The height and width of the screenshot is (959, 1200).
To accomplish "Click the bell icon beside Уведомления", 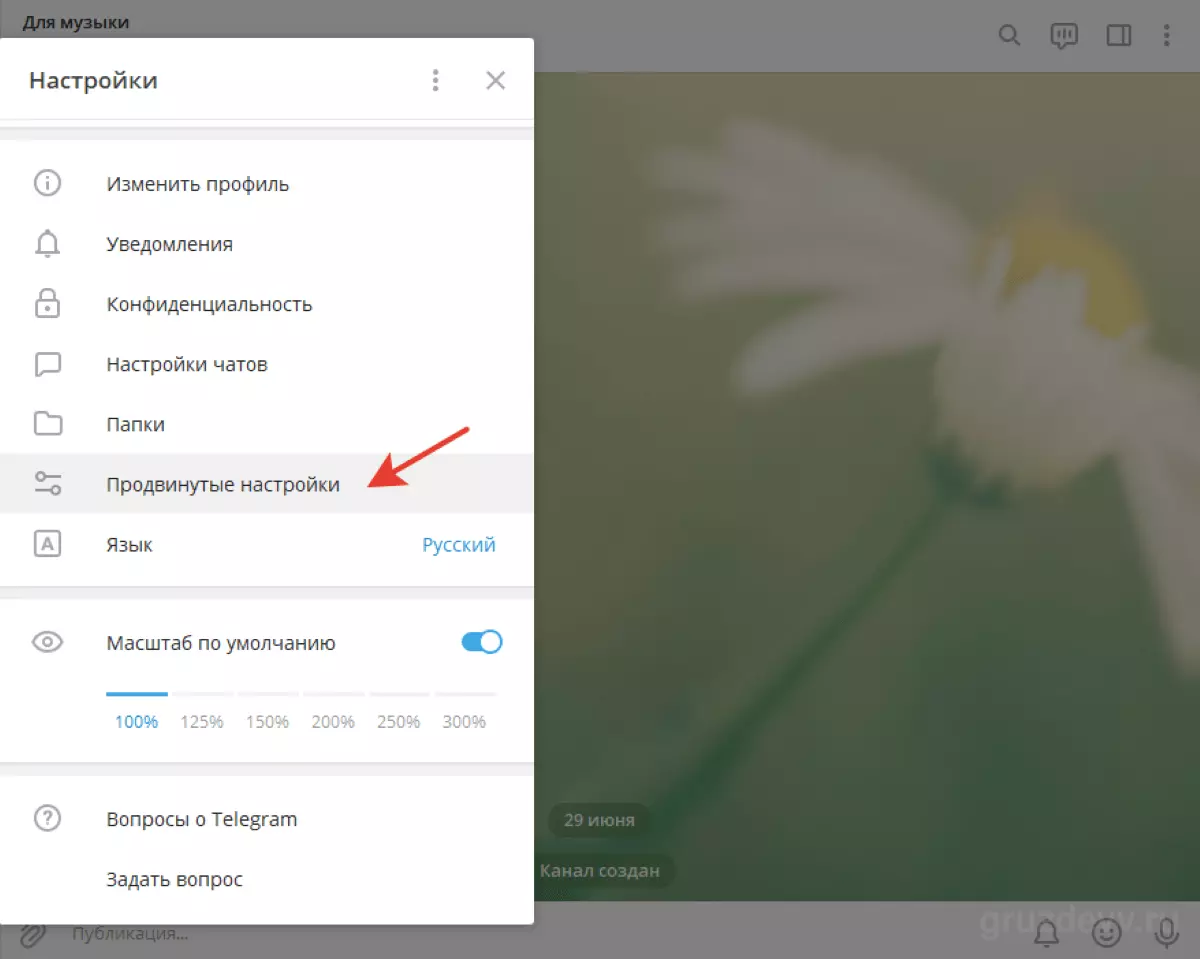I will pos(48,244).
